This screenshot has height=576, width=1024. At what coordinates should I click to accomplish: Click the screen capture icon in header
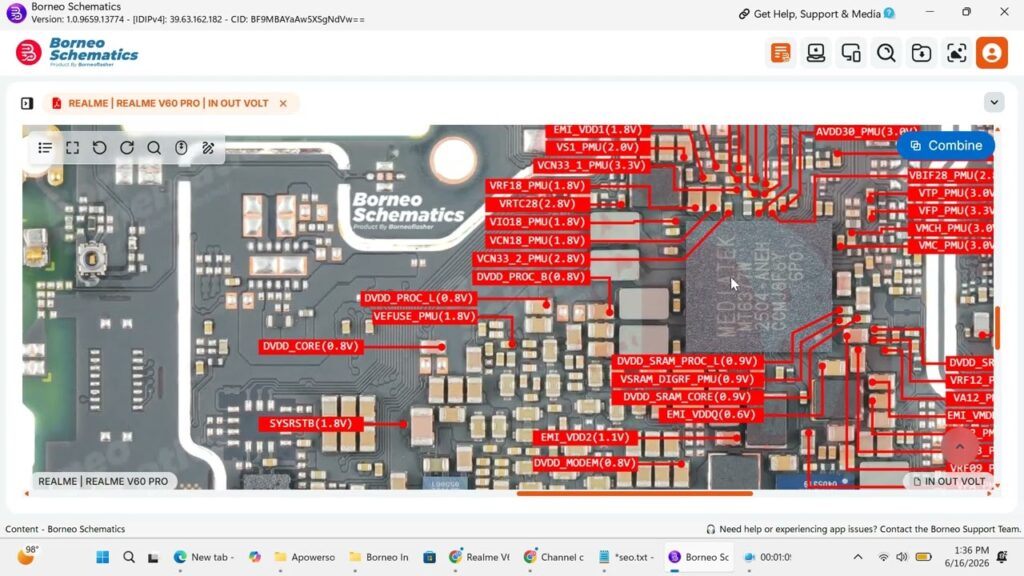(x=957, y=53)
